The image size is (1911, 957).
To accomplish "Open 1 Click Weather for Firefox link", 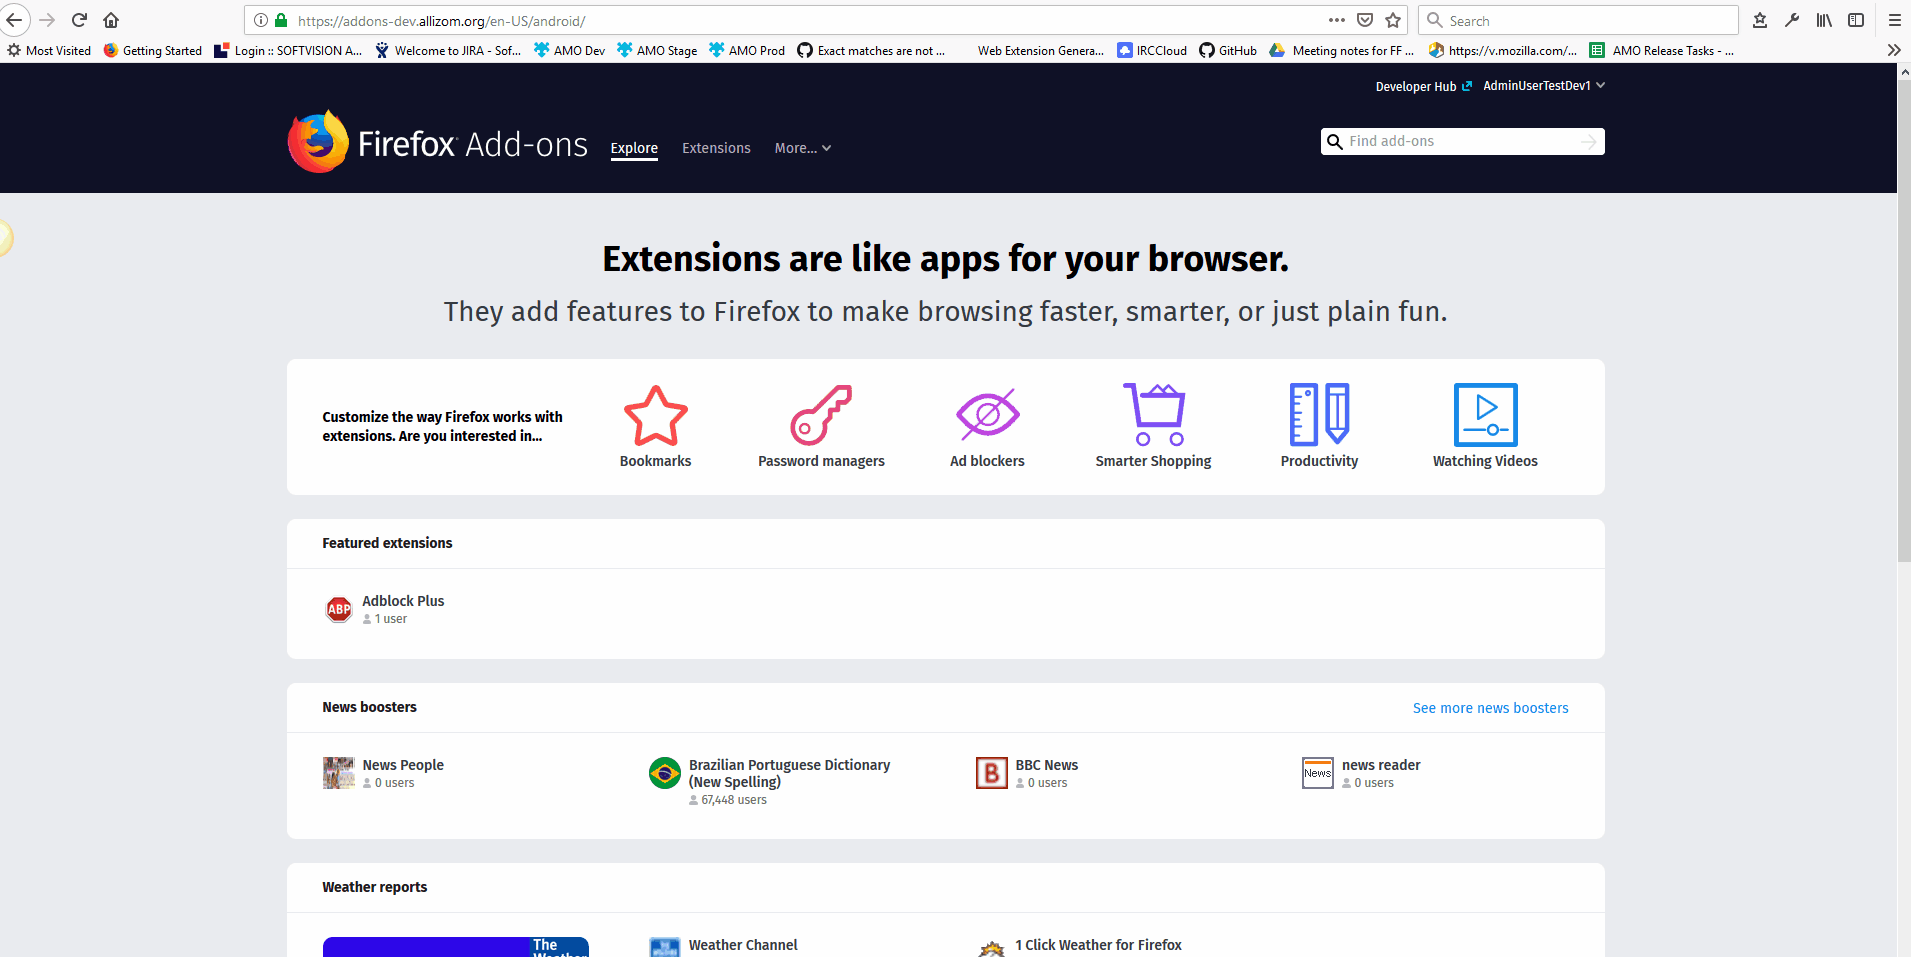I will [x=1098, y=945].
